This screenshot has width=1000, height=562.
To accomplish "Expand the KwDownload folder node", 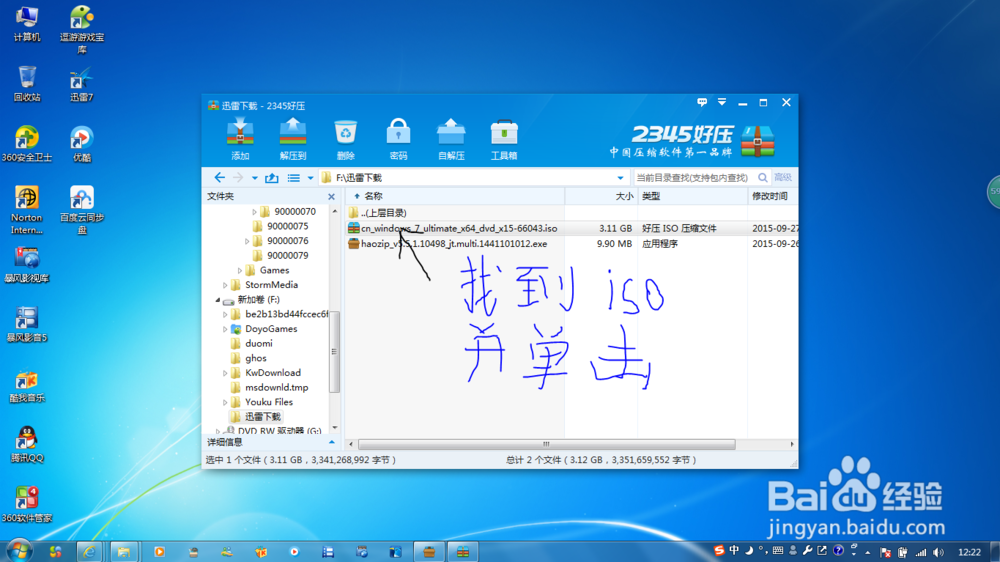I will coord(225,373).
